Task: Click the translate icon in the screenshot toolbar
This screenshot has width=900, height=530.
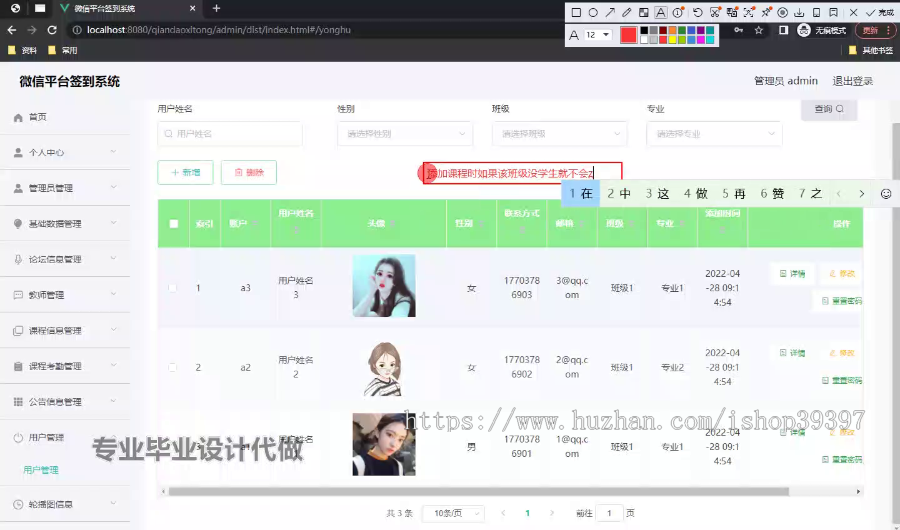Action: pos(732,12)
